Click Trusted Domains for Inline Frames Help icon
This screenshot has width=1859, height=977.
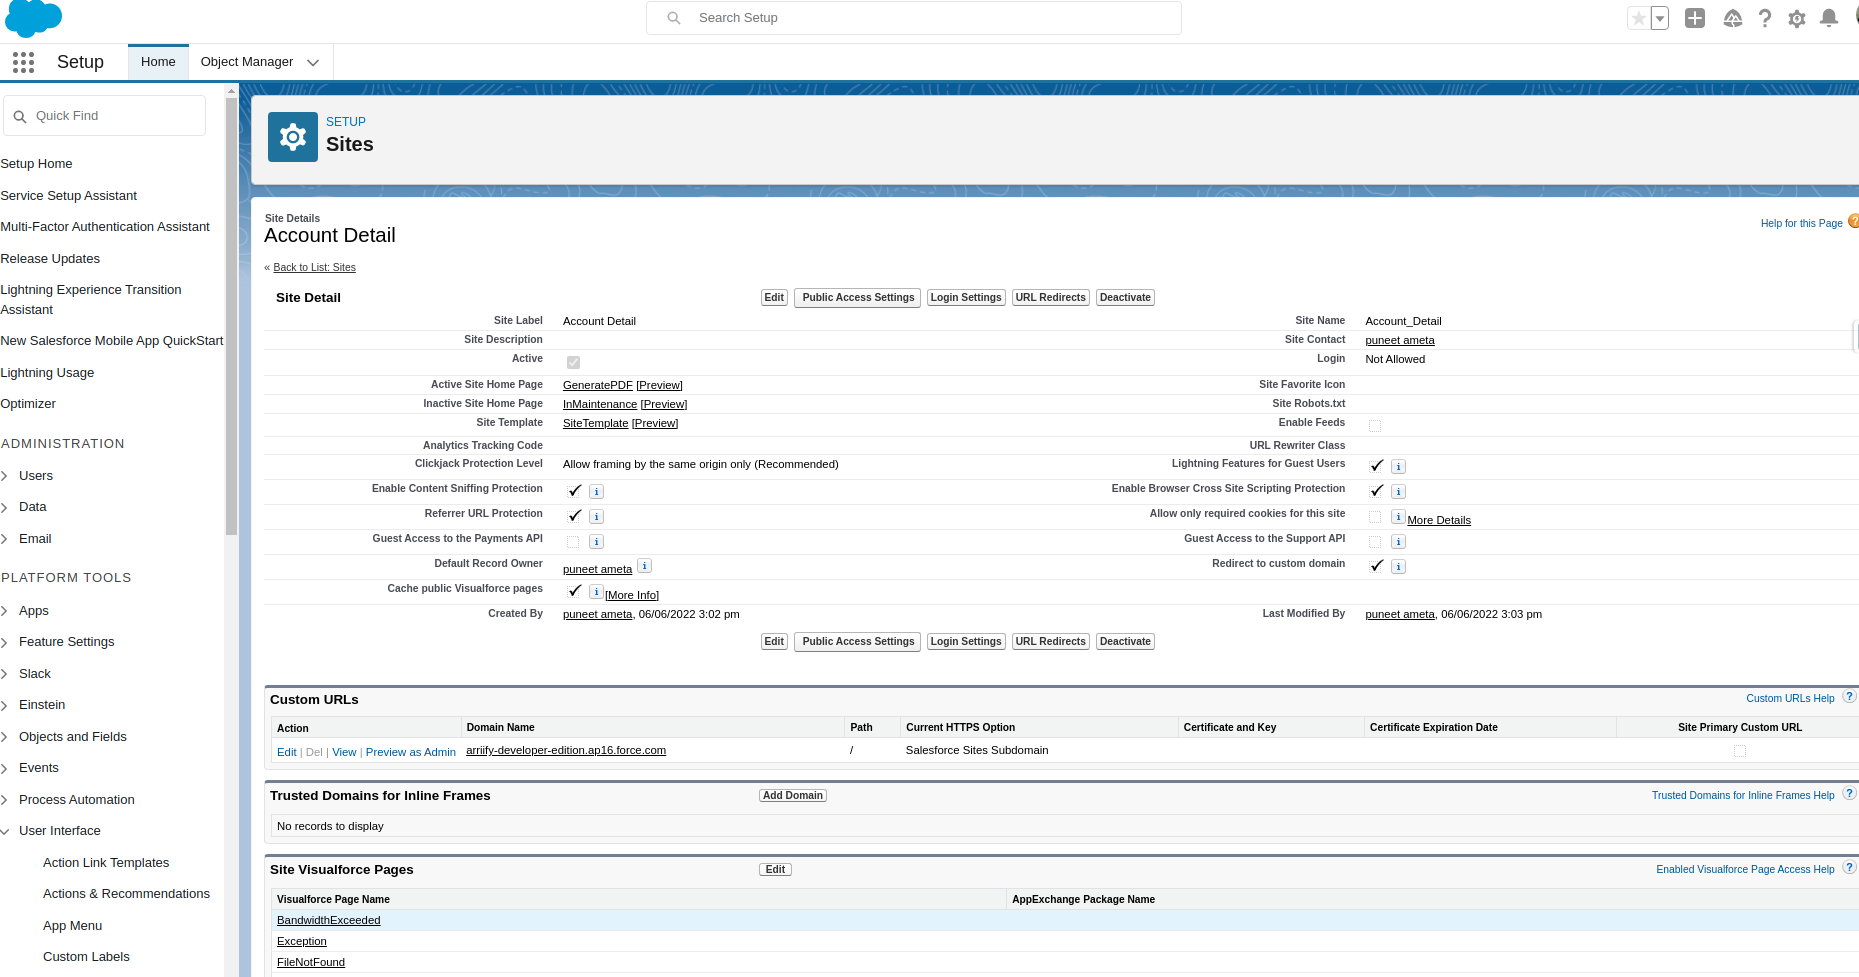click(x=1850, y=794)
